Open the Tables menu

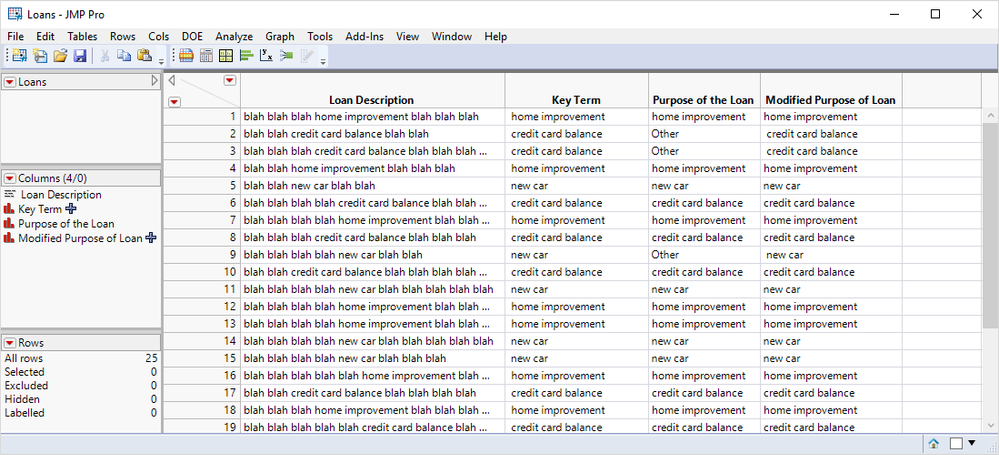pos(82,36)
